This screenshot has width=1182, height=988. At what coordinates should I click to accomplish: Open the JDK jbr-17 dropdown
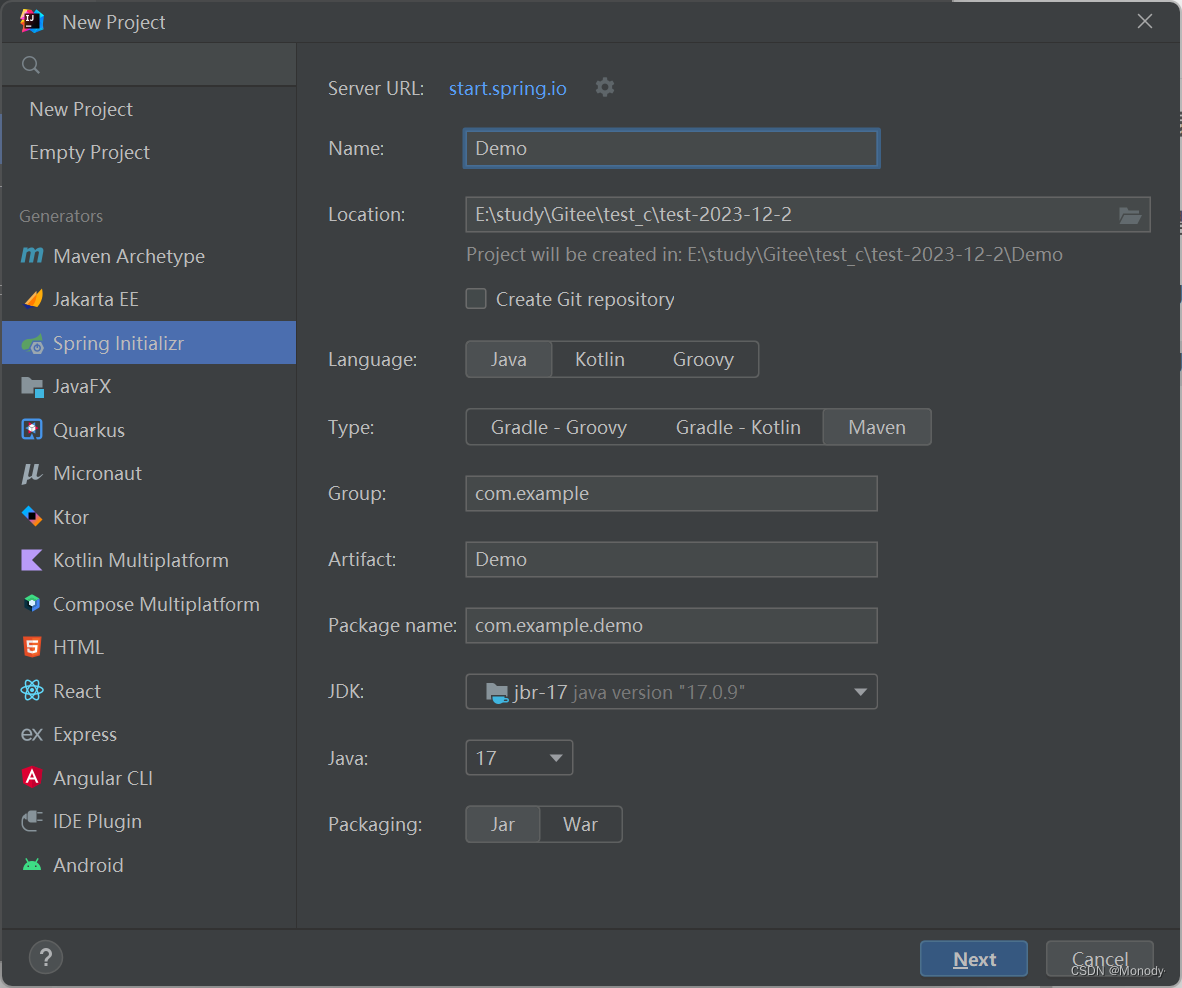pos(671,692)
